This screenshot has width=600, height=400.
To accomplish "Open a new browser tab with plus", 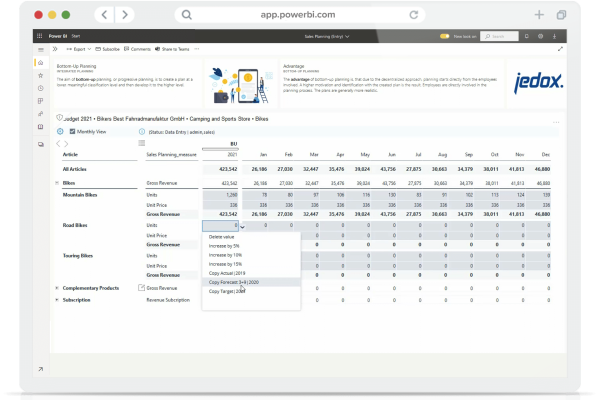I will click(539, 15).
